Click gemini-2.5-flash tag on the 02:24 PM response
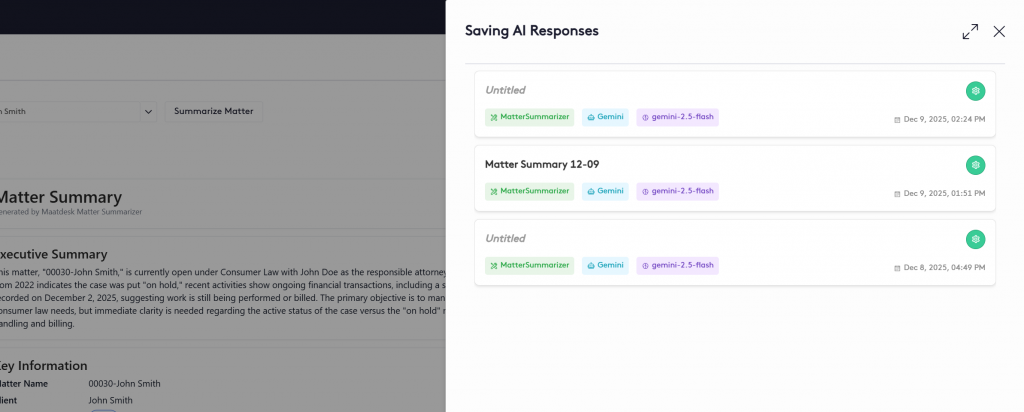 point(677,117)
